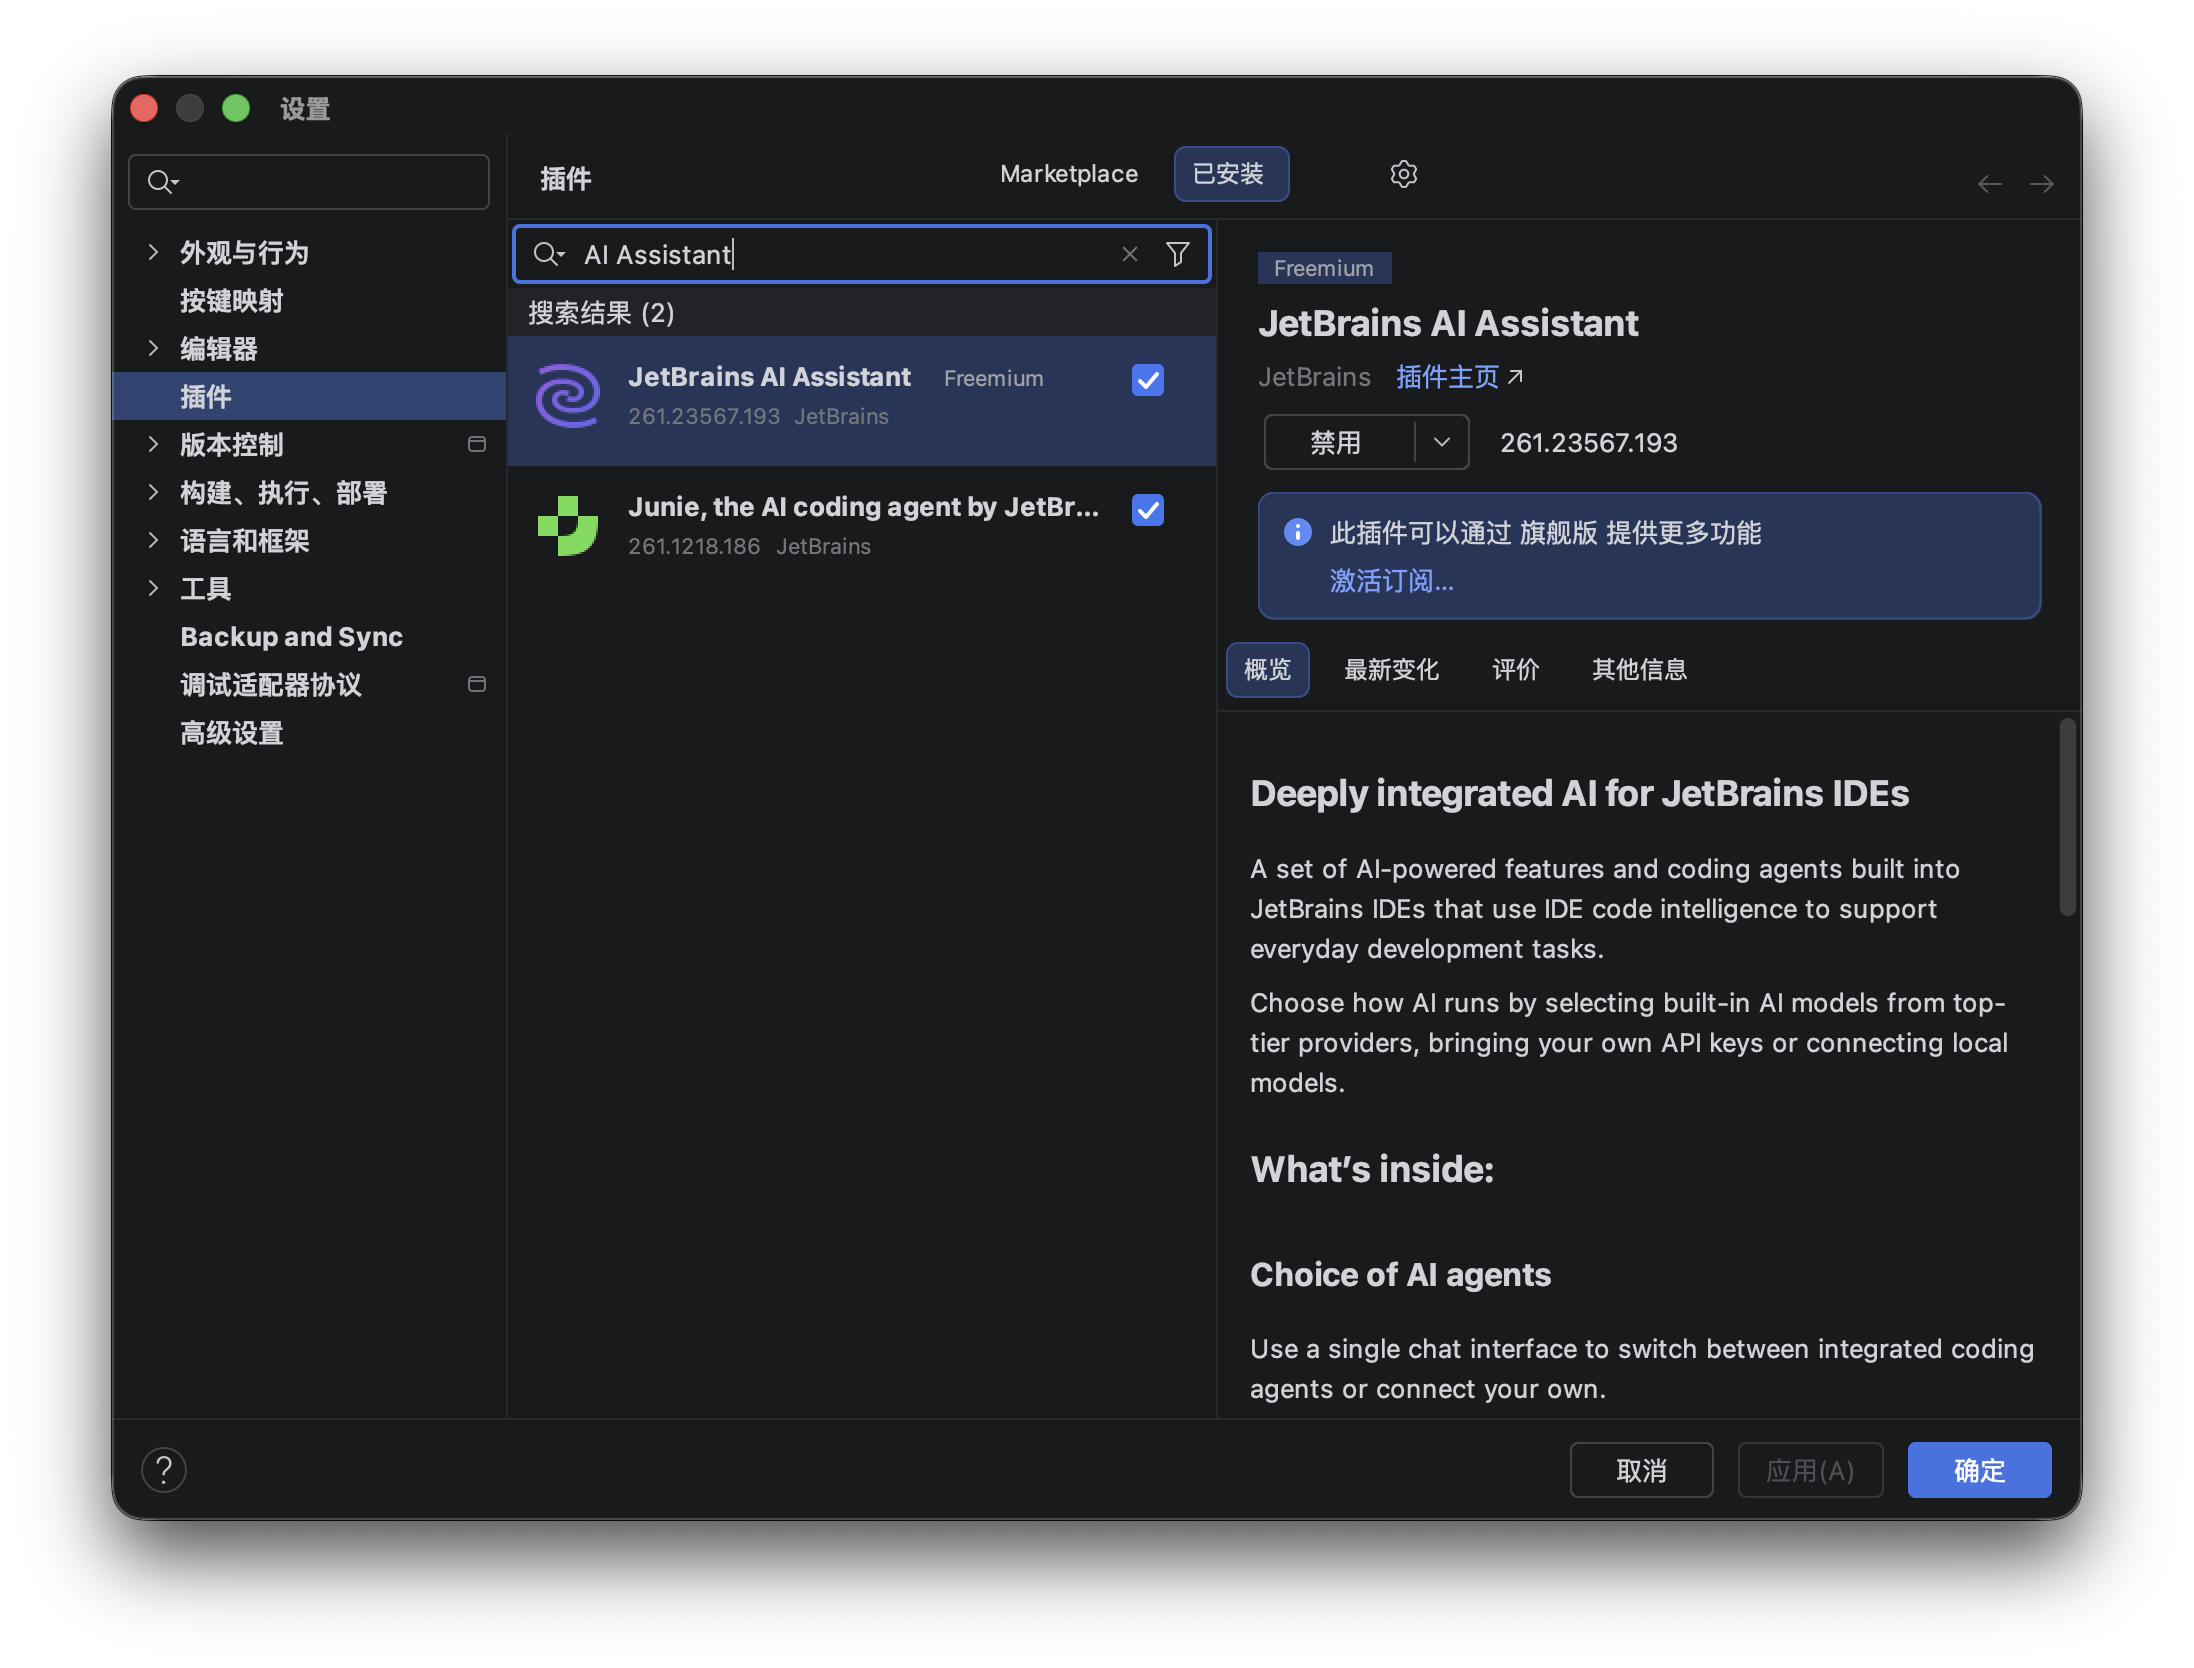Image resolution: width=2194 pixels, height=1668 pixels.
Task: Focus the settings search field
Action: 309,182
